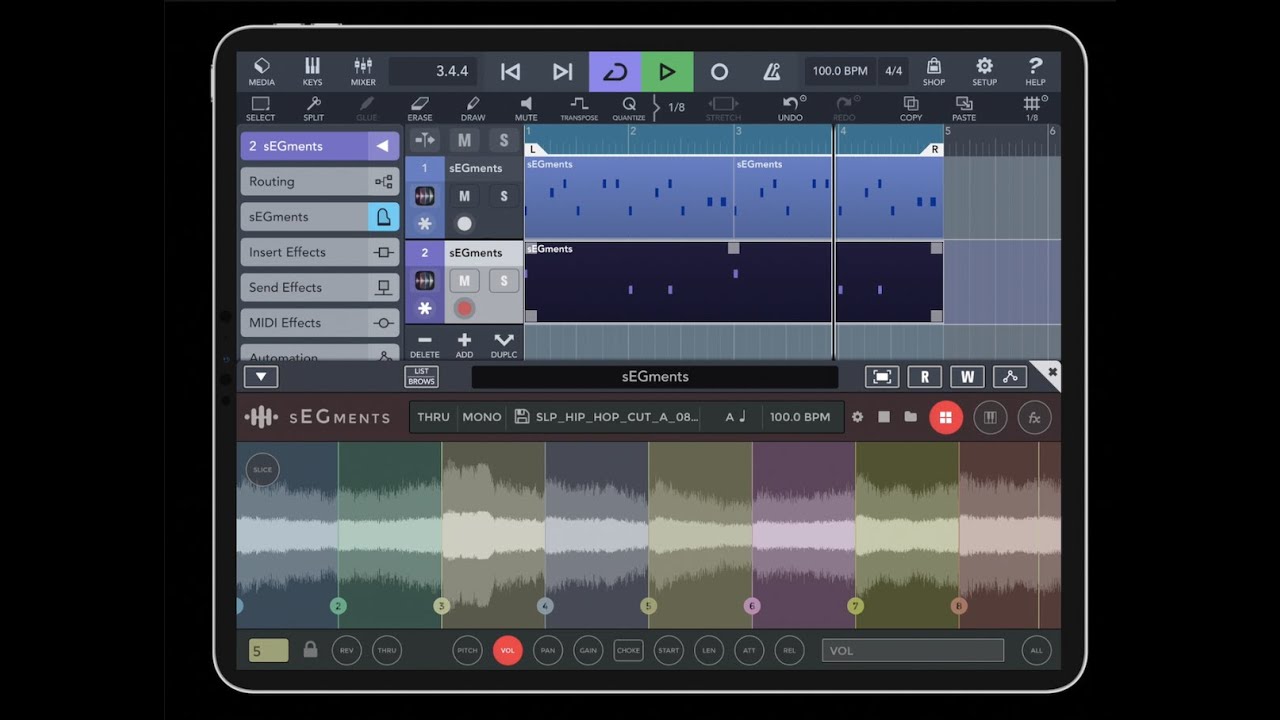Undo the last action

[790, 108]
